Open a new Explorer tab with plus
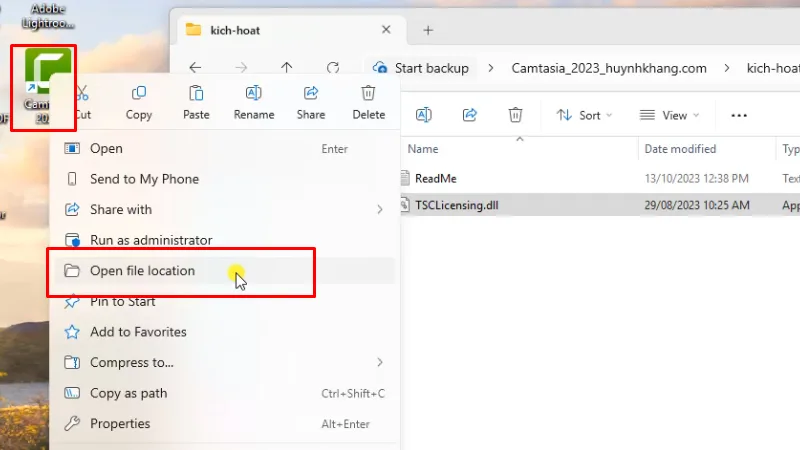This screenshot has width=800, height=450. [x=428, y=30]
